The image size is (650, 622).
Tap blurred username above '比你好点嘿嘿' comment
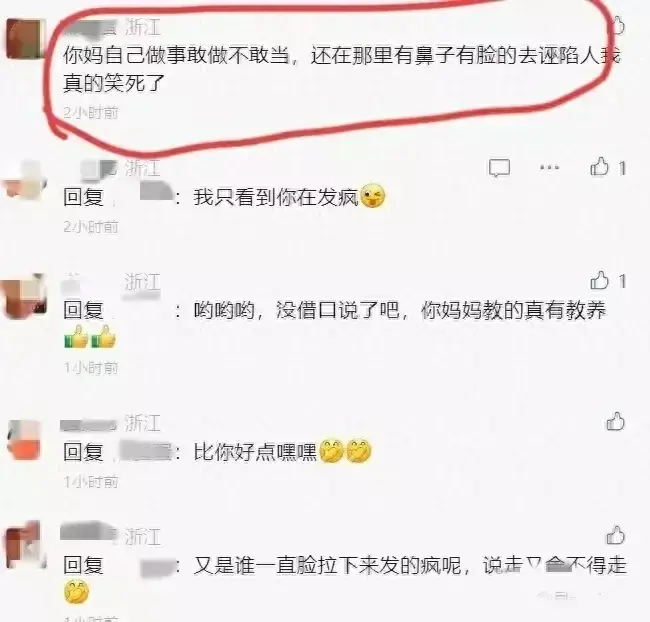[x=89, y=425]
